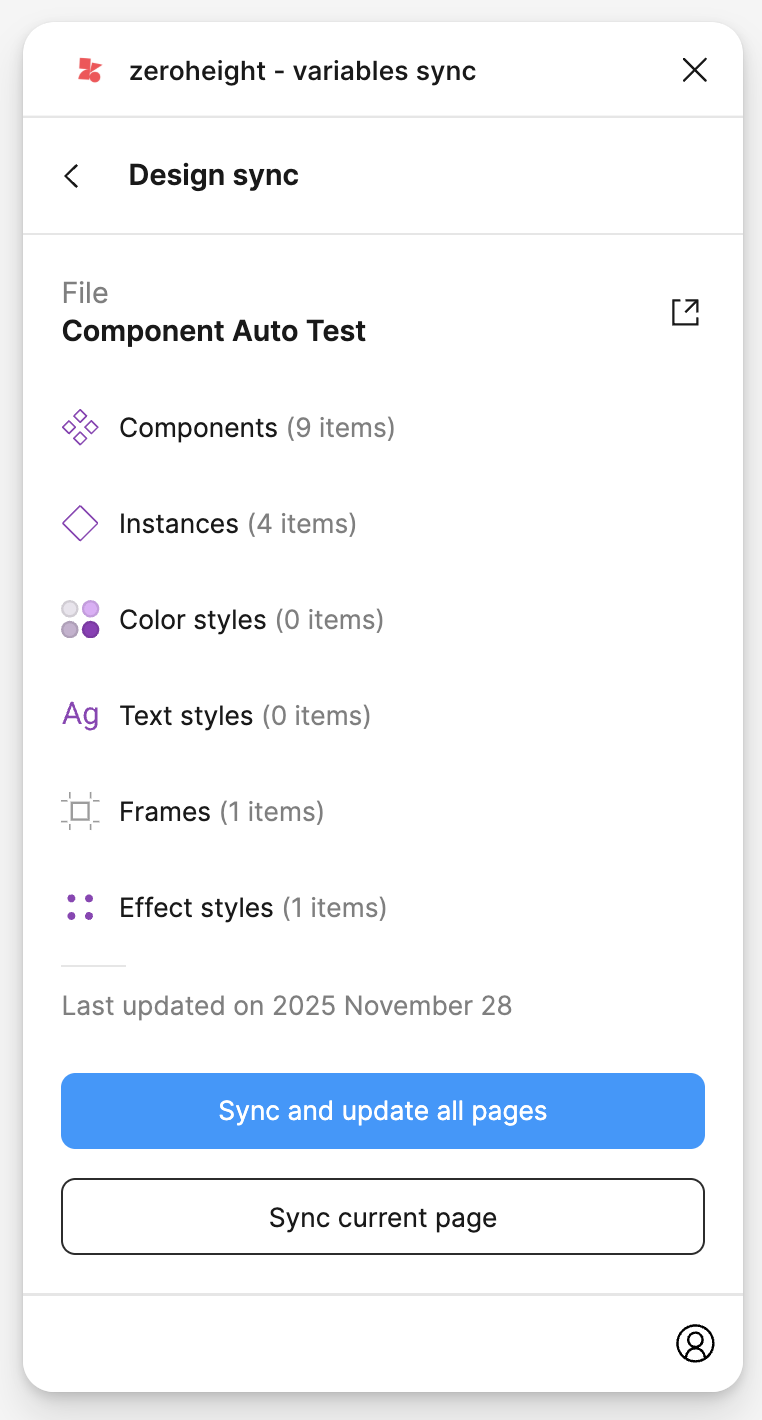
Task: Select the Text styles (0 items) row
Action: click(x=245, y=716)
